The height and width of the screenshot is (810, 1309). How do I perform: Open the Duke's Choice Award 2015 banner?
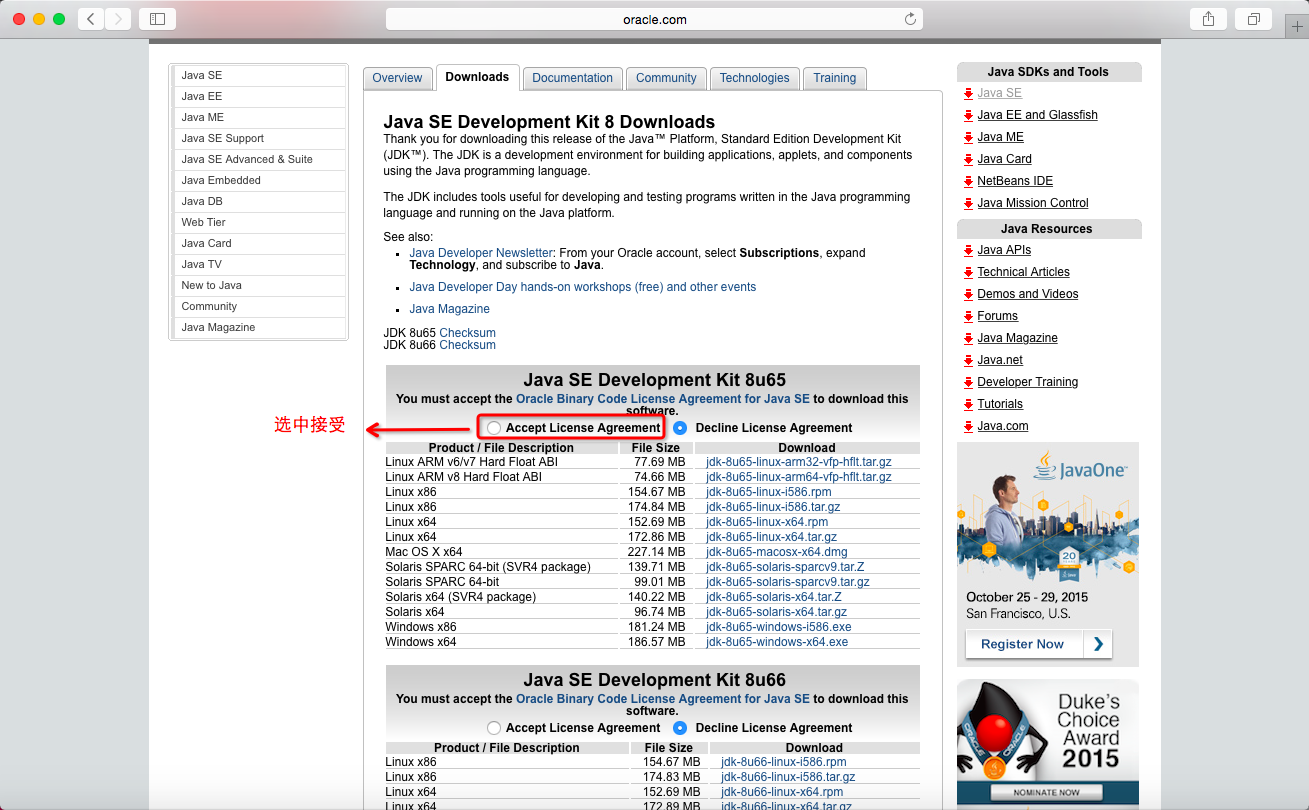point(1047,744)
